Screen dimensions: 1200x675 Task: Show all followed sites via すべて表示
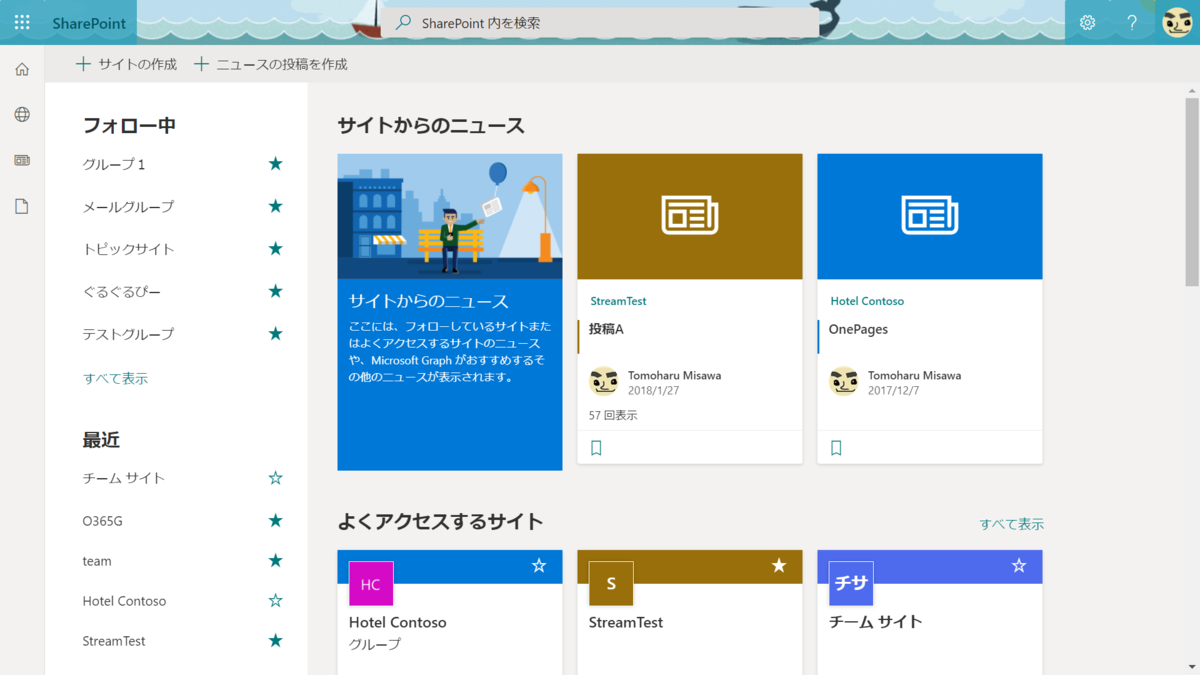[x=115, y=379]
